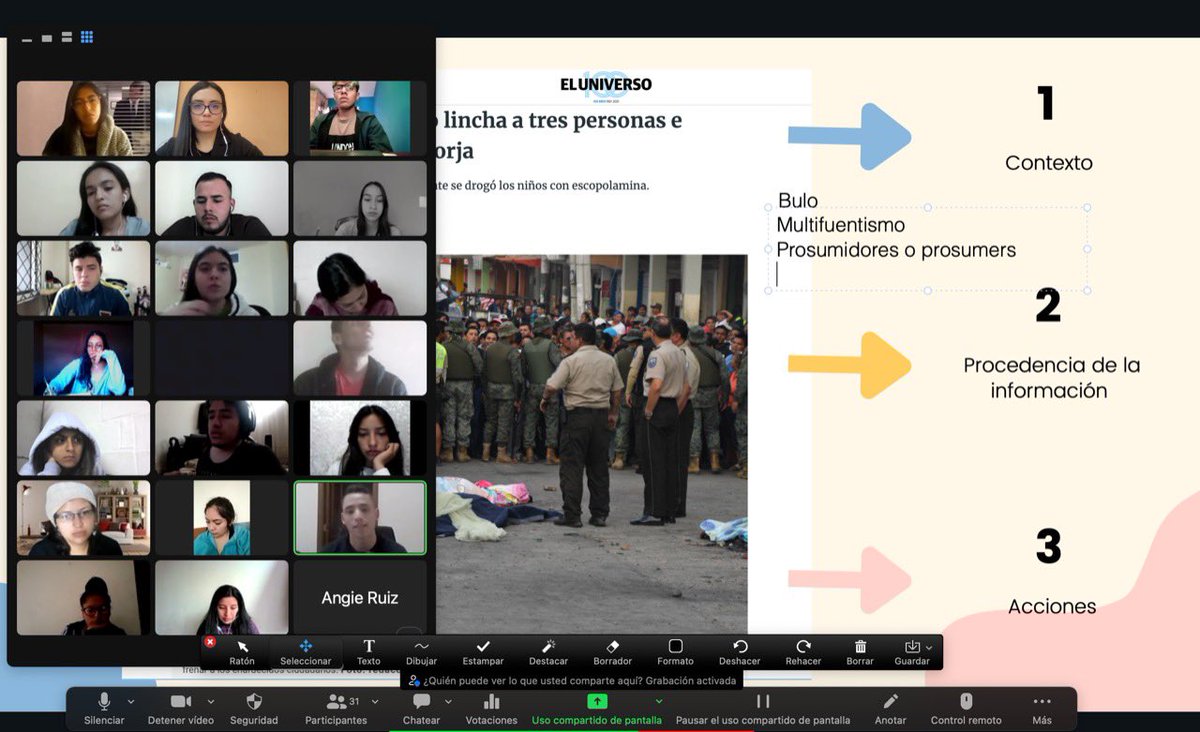Click Uso compartido de pantalla share button

597,708
